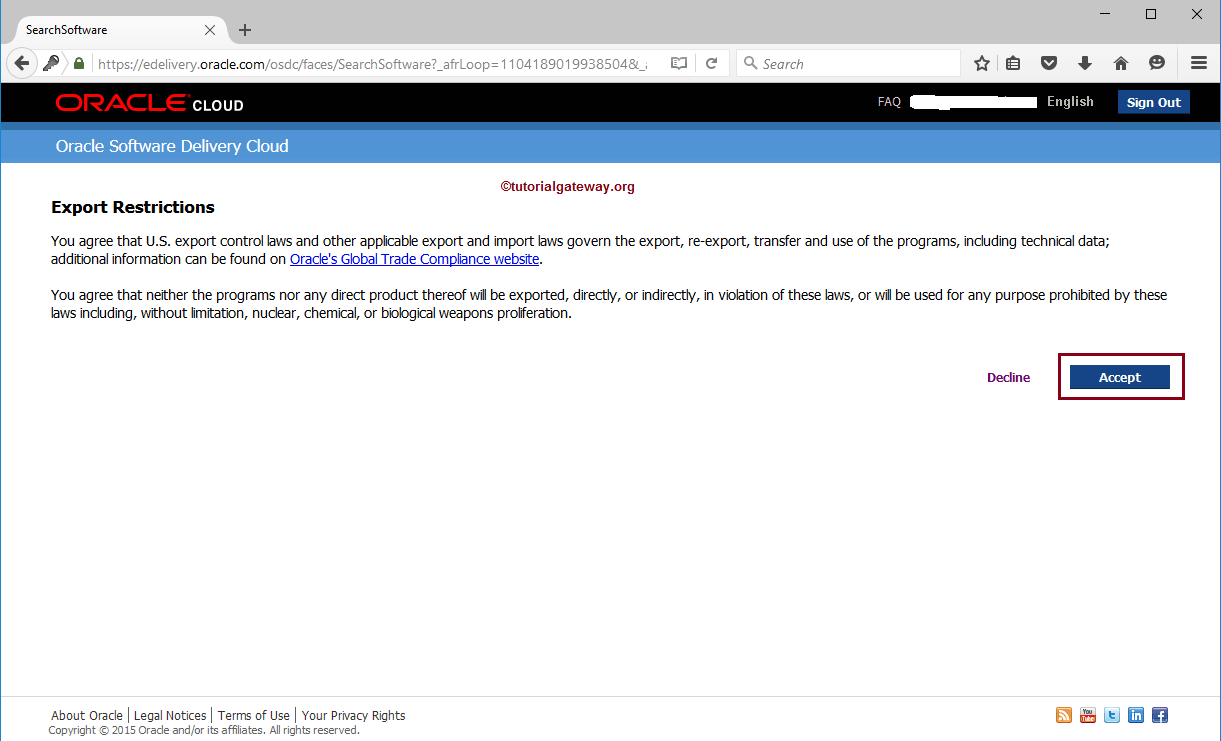
Task: Click the Pocket save icon
Action: pyautogui.click(x=1049, y=63)
